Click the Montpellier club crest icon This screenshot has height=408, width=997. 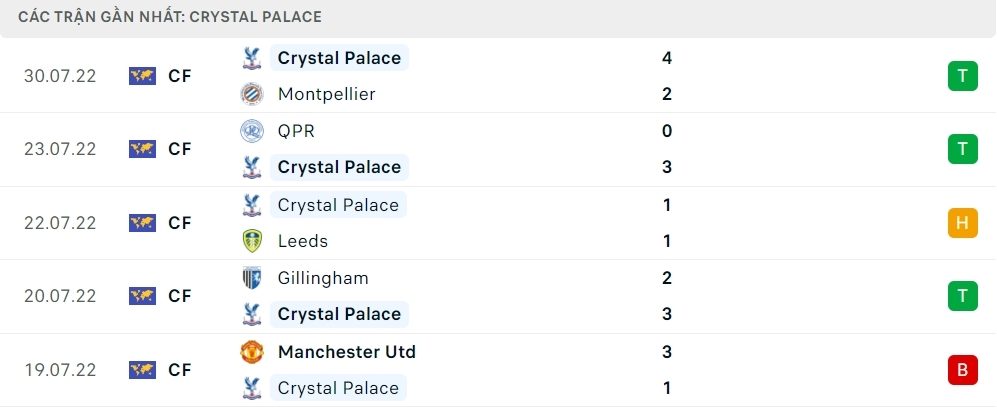coord(251,94)
